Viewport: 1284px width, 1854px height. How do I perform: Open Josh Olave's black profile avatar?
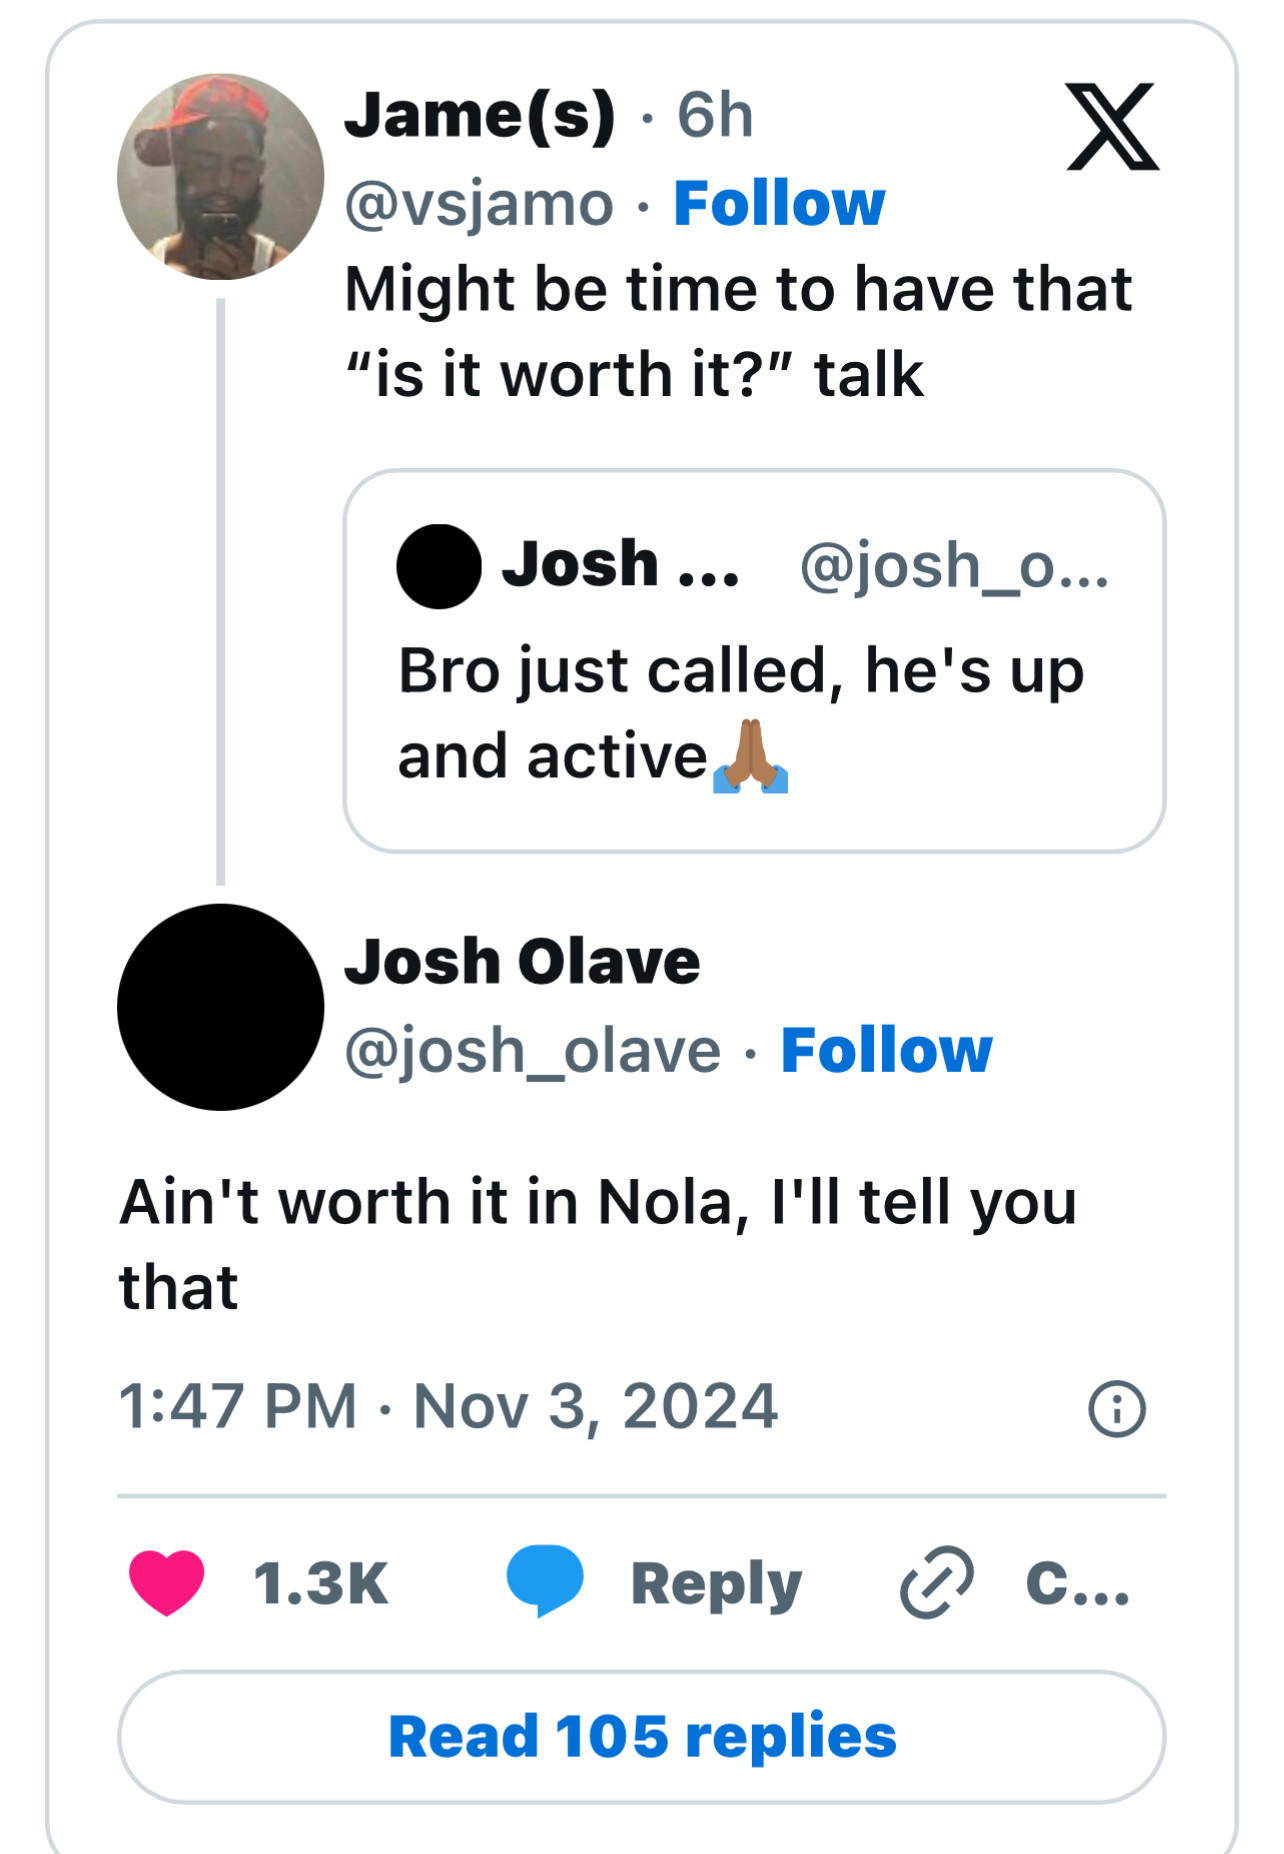point(221,1007)
